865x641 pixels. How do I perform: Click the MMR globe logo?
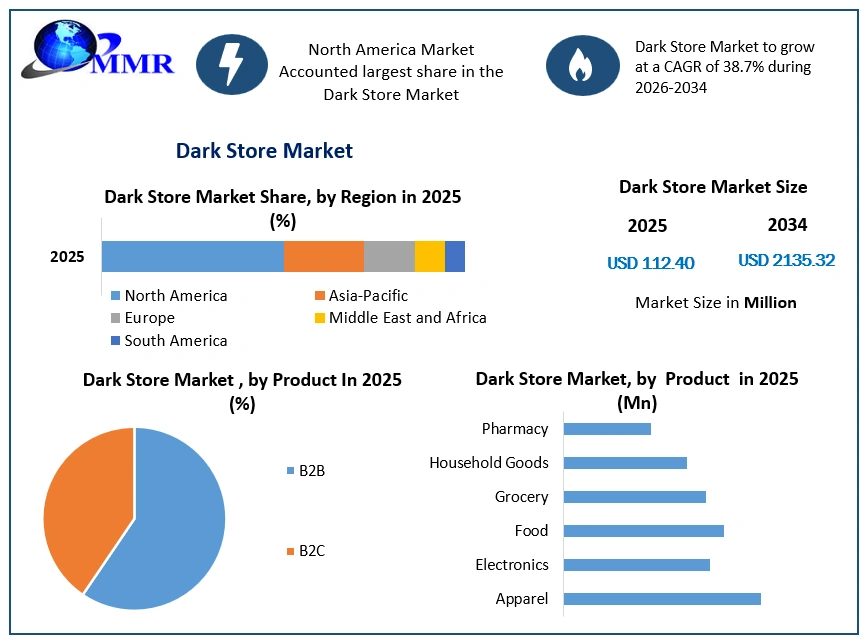tap(98, 50)
